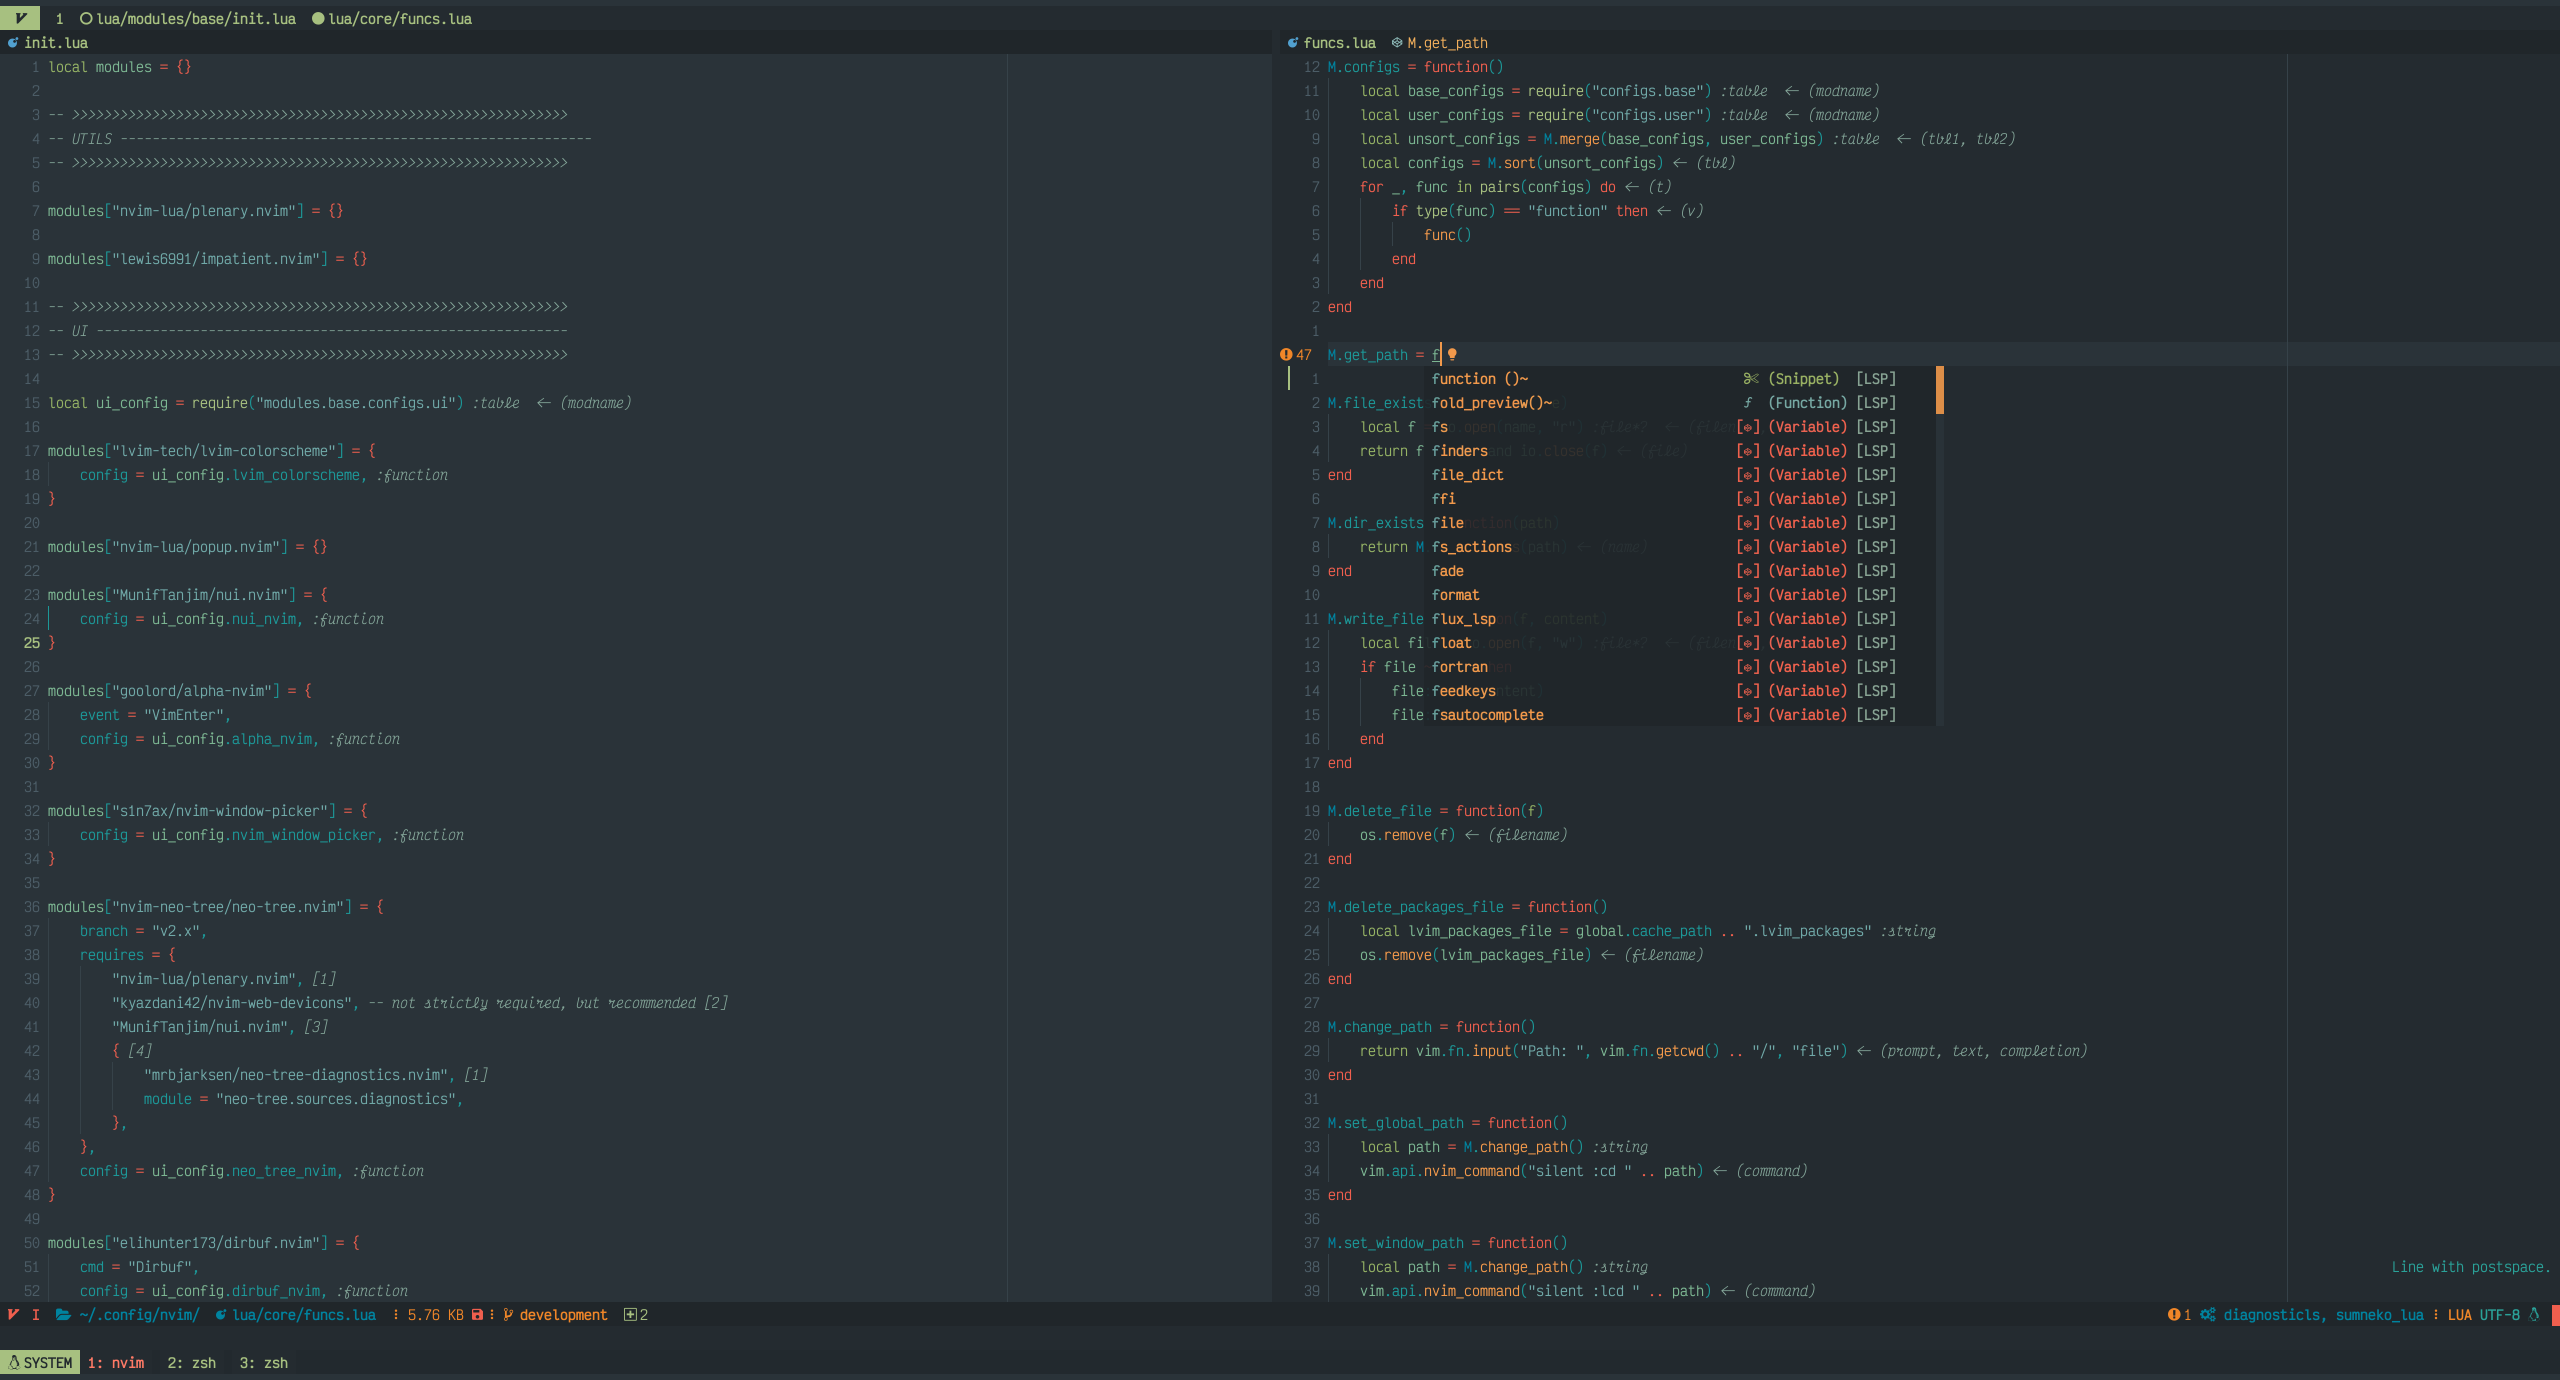The width and height of the screenshot is (2560, 1380).
Task: Click modules["goolord/alpha-nvim"] line in init.lua
Action: click(179, 691)
